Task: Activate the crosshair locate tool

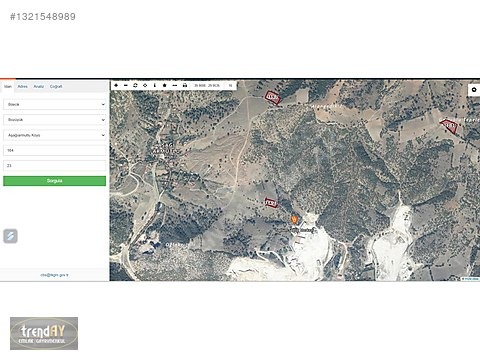Action: [x=145, y=85]
